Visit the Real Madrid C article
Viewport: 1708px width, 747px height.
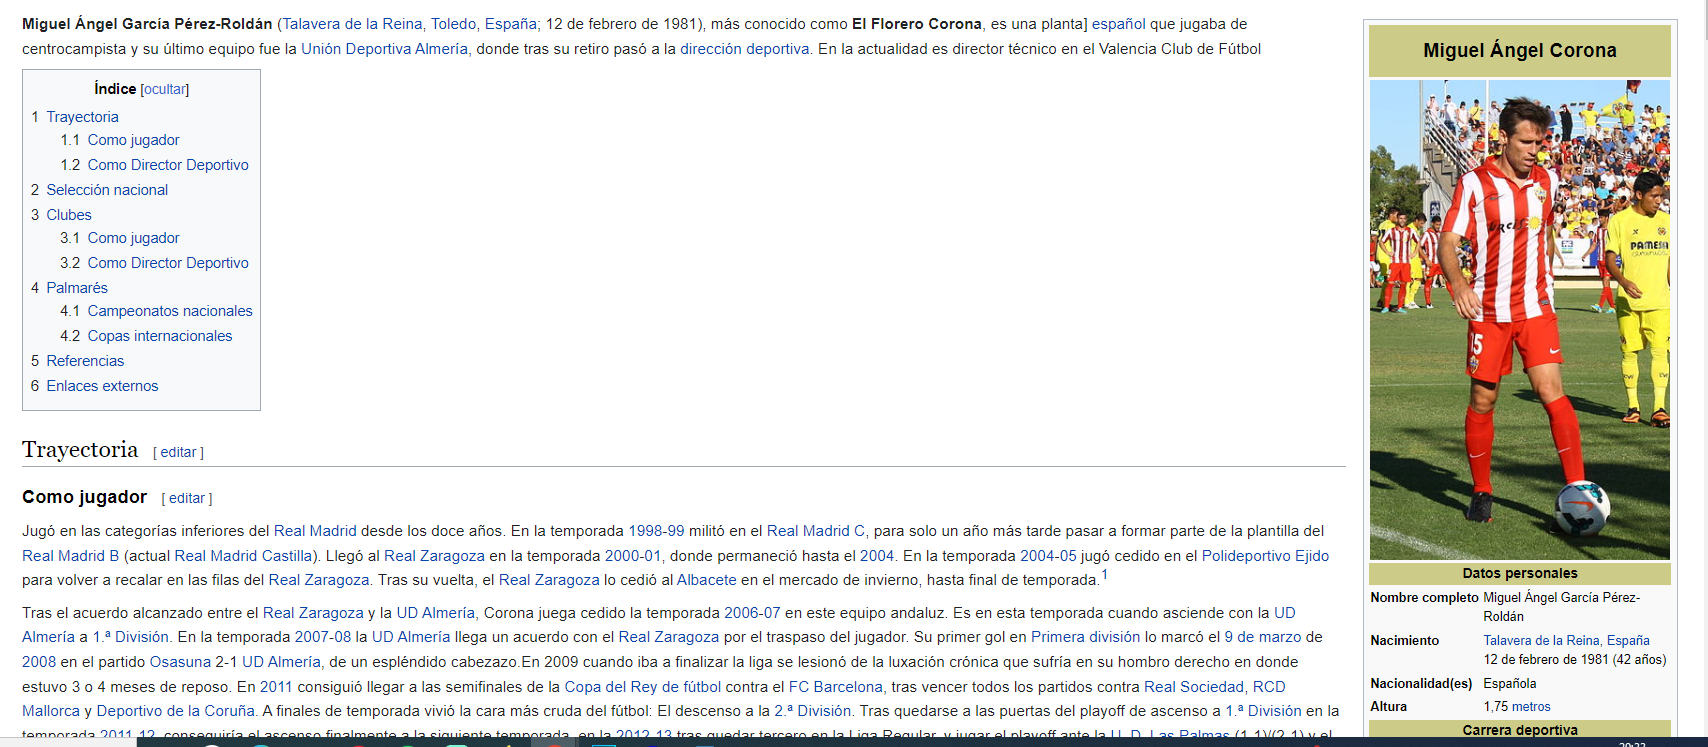pyautogui.click(x=816, y=531)
